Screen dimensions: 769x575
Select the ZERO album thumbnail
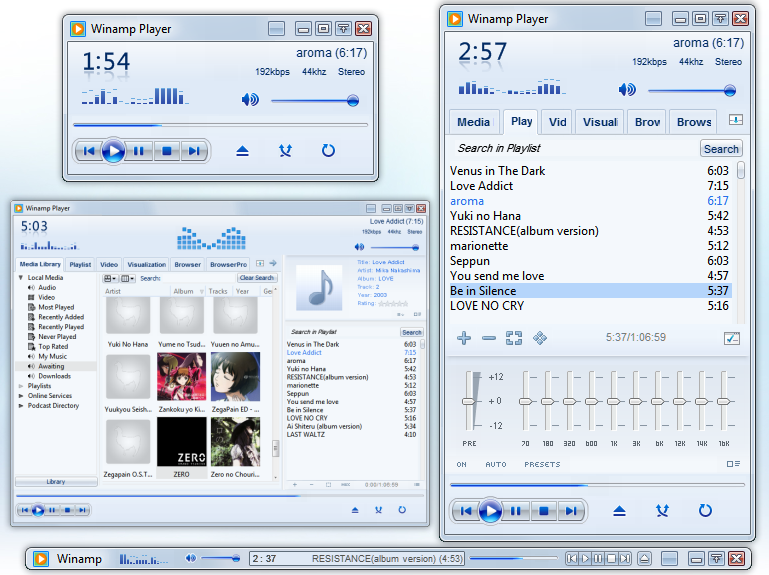click(x=181, y=442)
